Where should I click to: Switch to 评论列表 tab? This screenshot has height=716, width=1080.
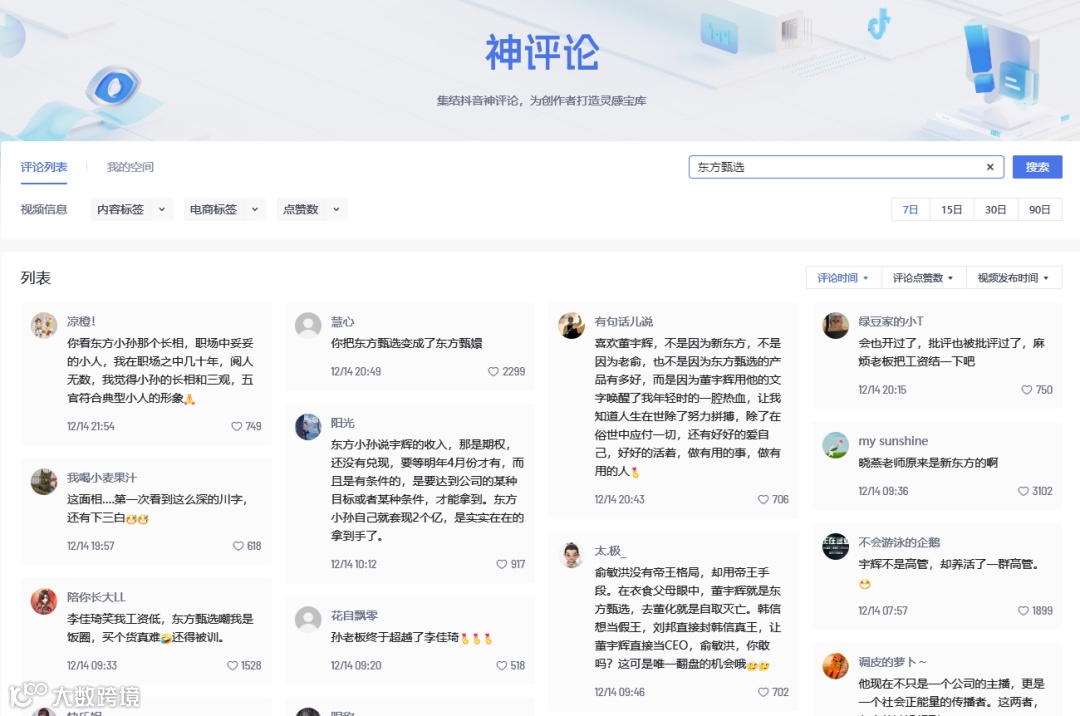tap(44, 167)
